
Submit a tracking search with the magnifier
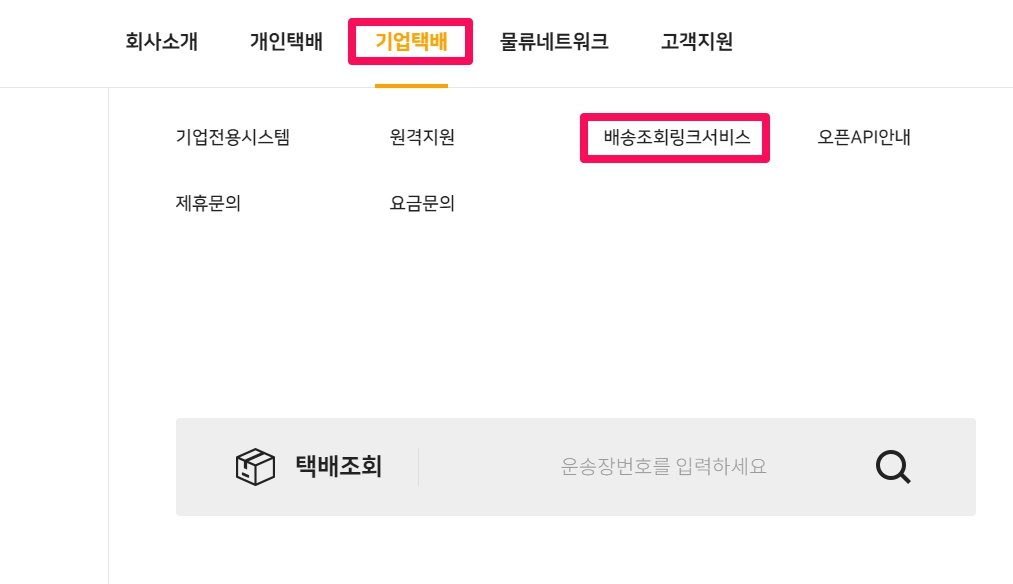(891, 466)
